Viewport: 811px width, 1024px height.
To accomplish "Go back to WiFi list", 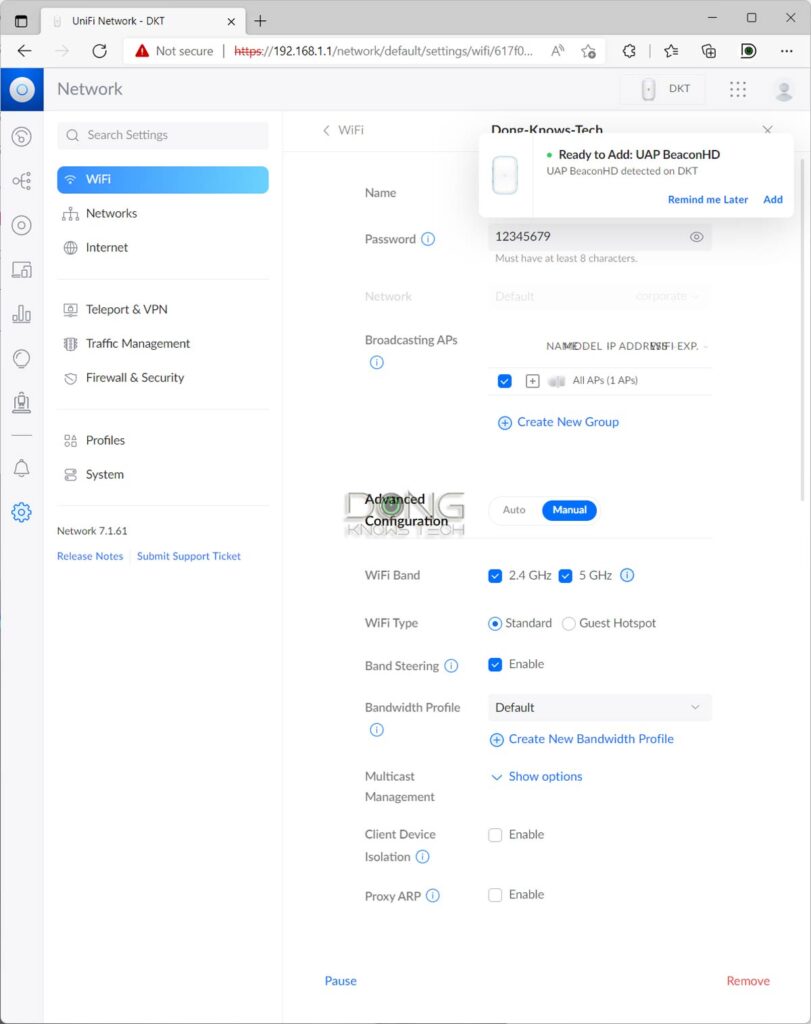I will tap(343, 130).
